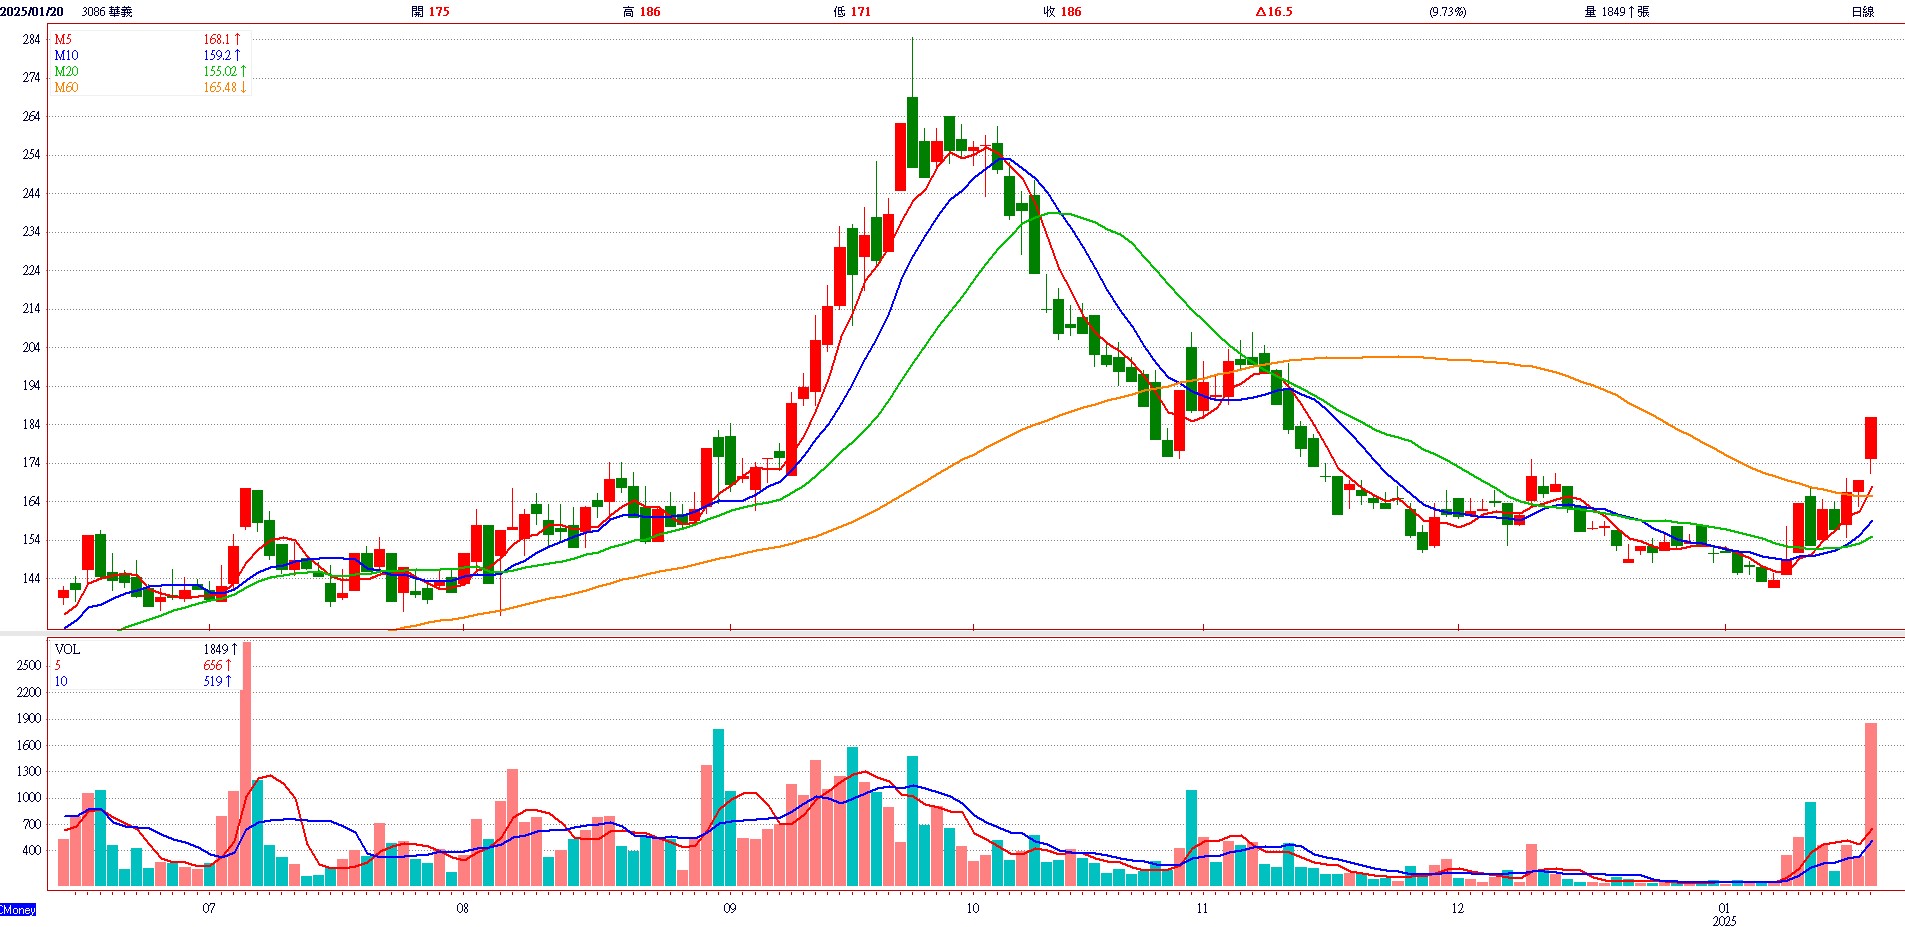Click the 10 month marker on time axis

pyautogui.click(x=973, y=908)
